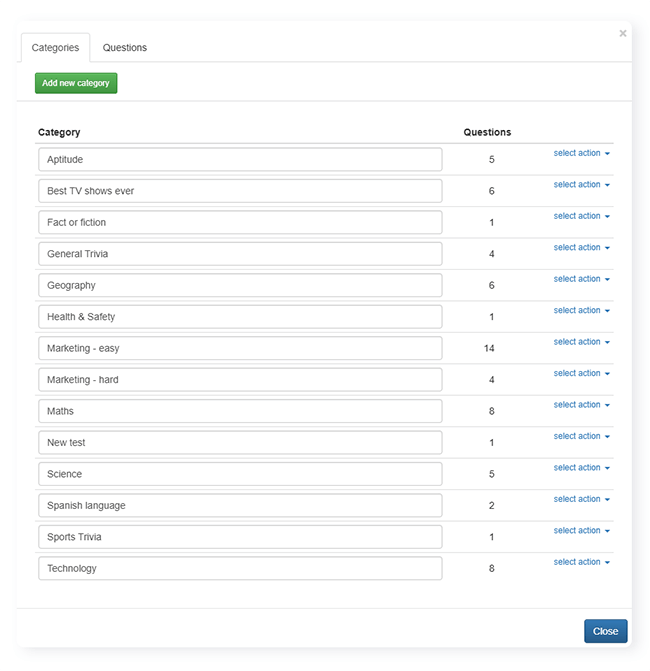Viewport: 650px width, 671px height.
Task: Select the Health & Safety input field
Action: click(240, 317)
